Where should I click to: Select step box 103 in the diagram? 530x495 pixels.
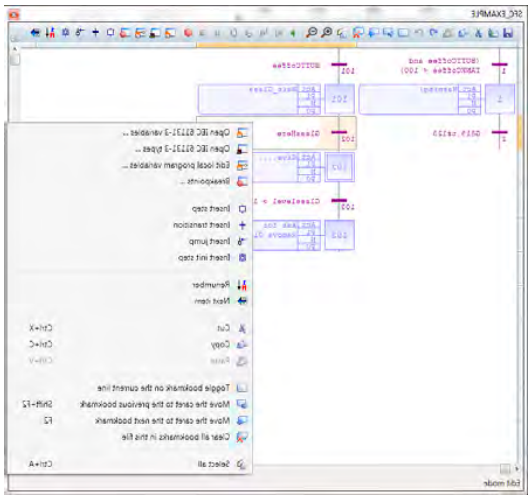pos(339,235)
